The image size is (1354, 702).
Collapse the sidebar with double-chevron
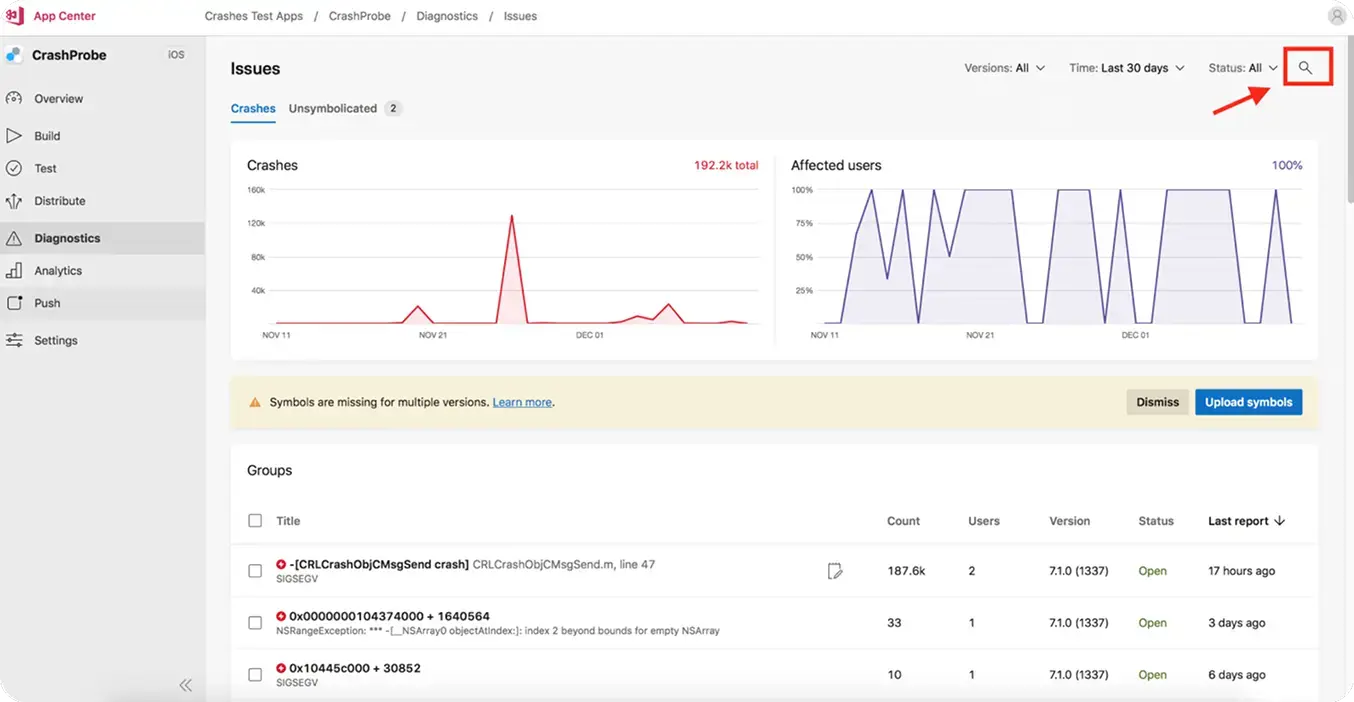coord(185,684)
